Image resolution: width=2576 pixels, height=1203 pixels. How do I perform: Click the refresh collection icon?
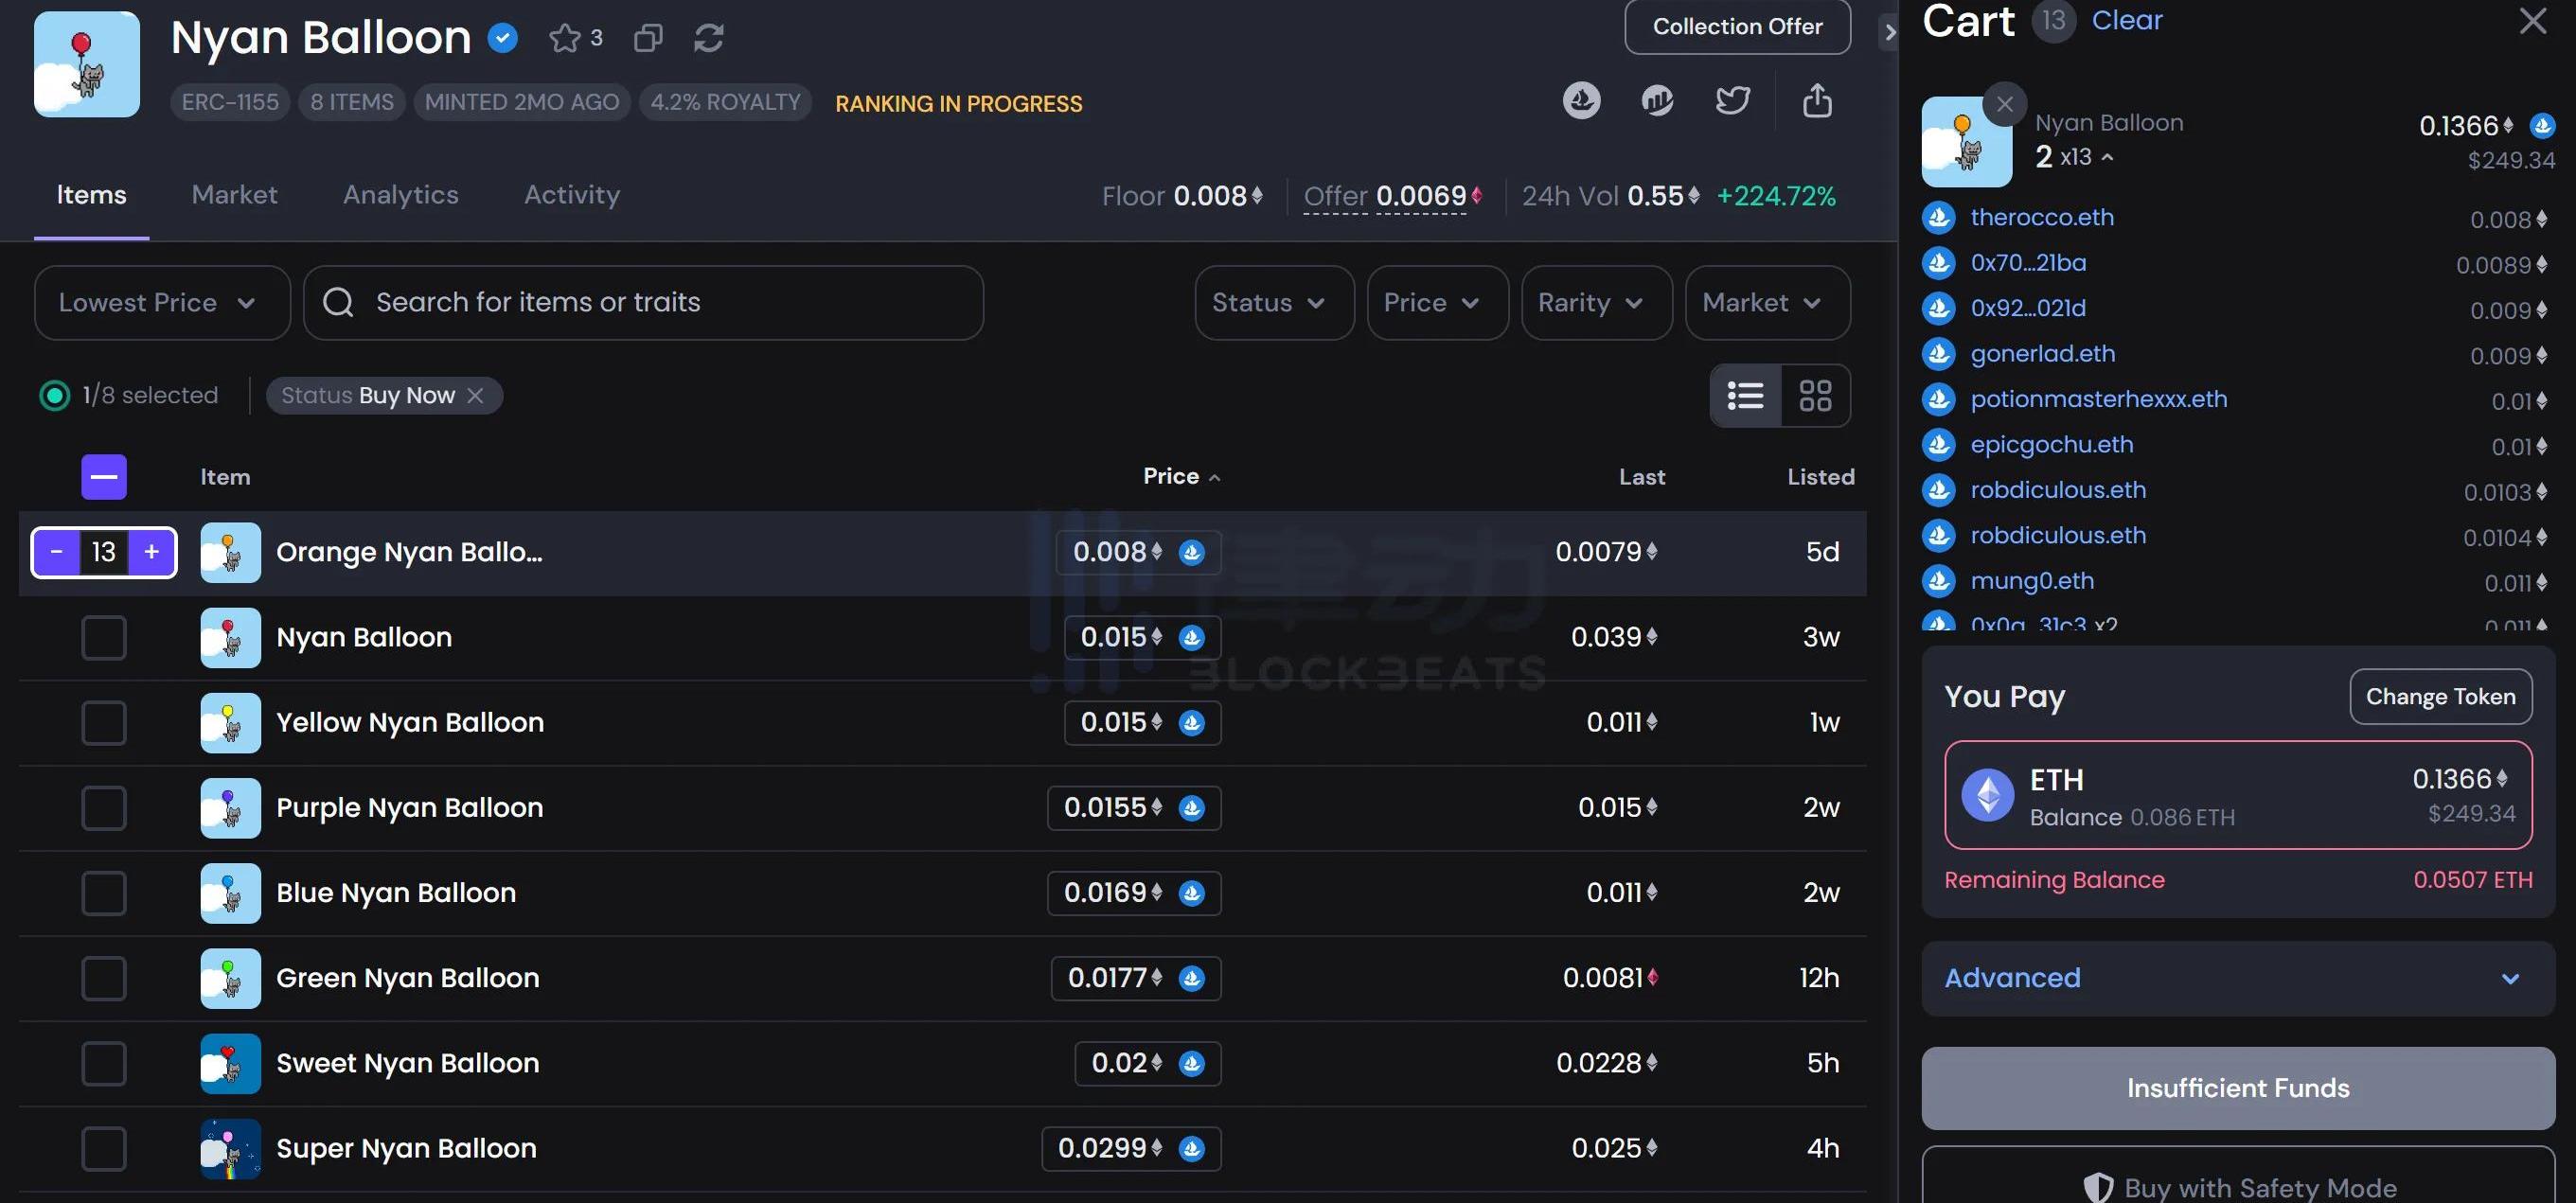(708, 38)
